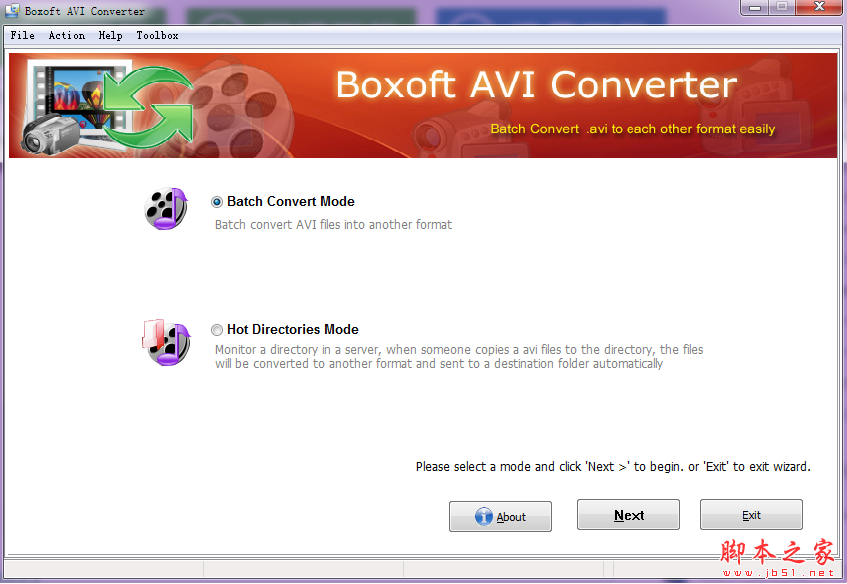
Task: Click the Boxoft title bar app icon
Action: [x=12, y=10]
